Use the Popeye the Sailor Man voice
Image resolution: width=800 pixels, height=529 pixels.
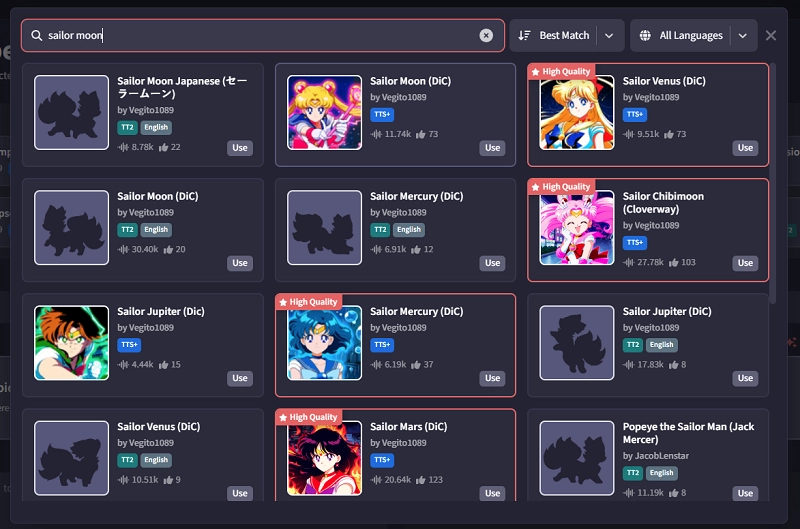point(745,493)
